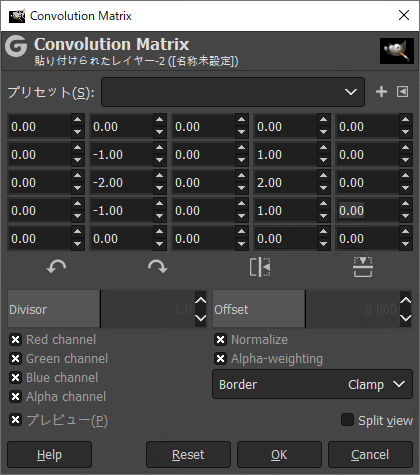Click the -2.00 matrix cell

(121, 182)
